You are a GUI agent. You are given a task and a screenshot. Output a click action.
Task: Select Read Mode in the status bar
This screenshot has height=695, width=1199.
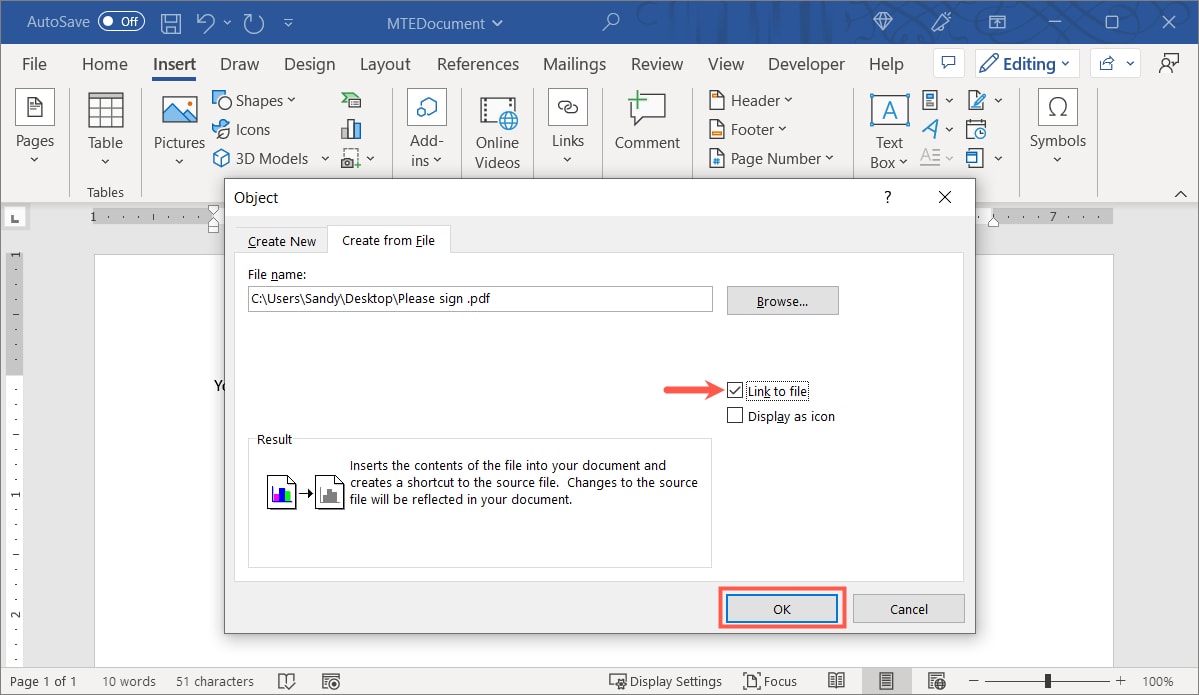click(x=836, y=681)
